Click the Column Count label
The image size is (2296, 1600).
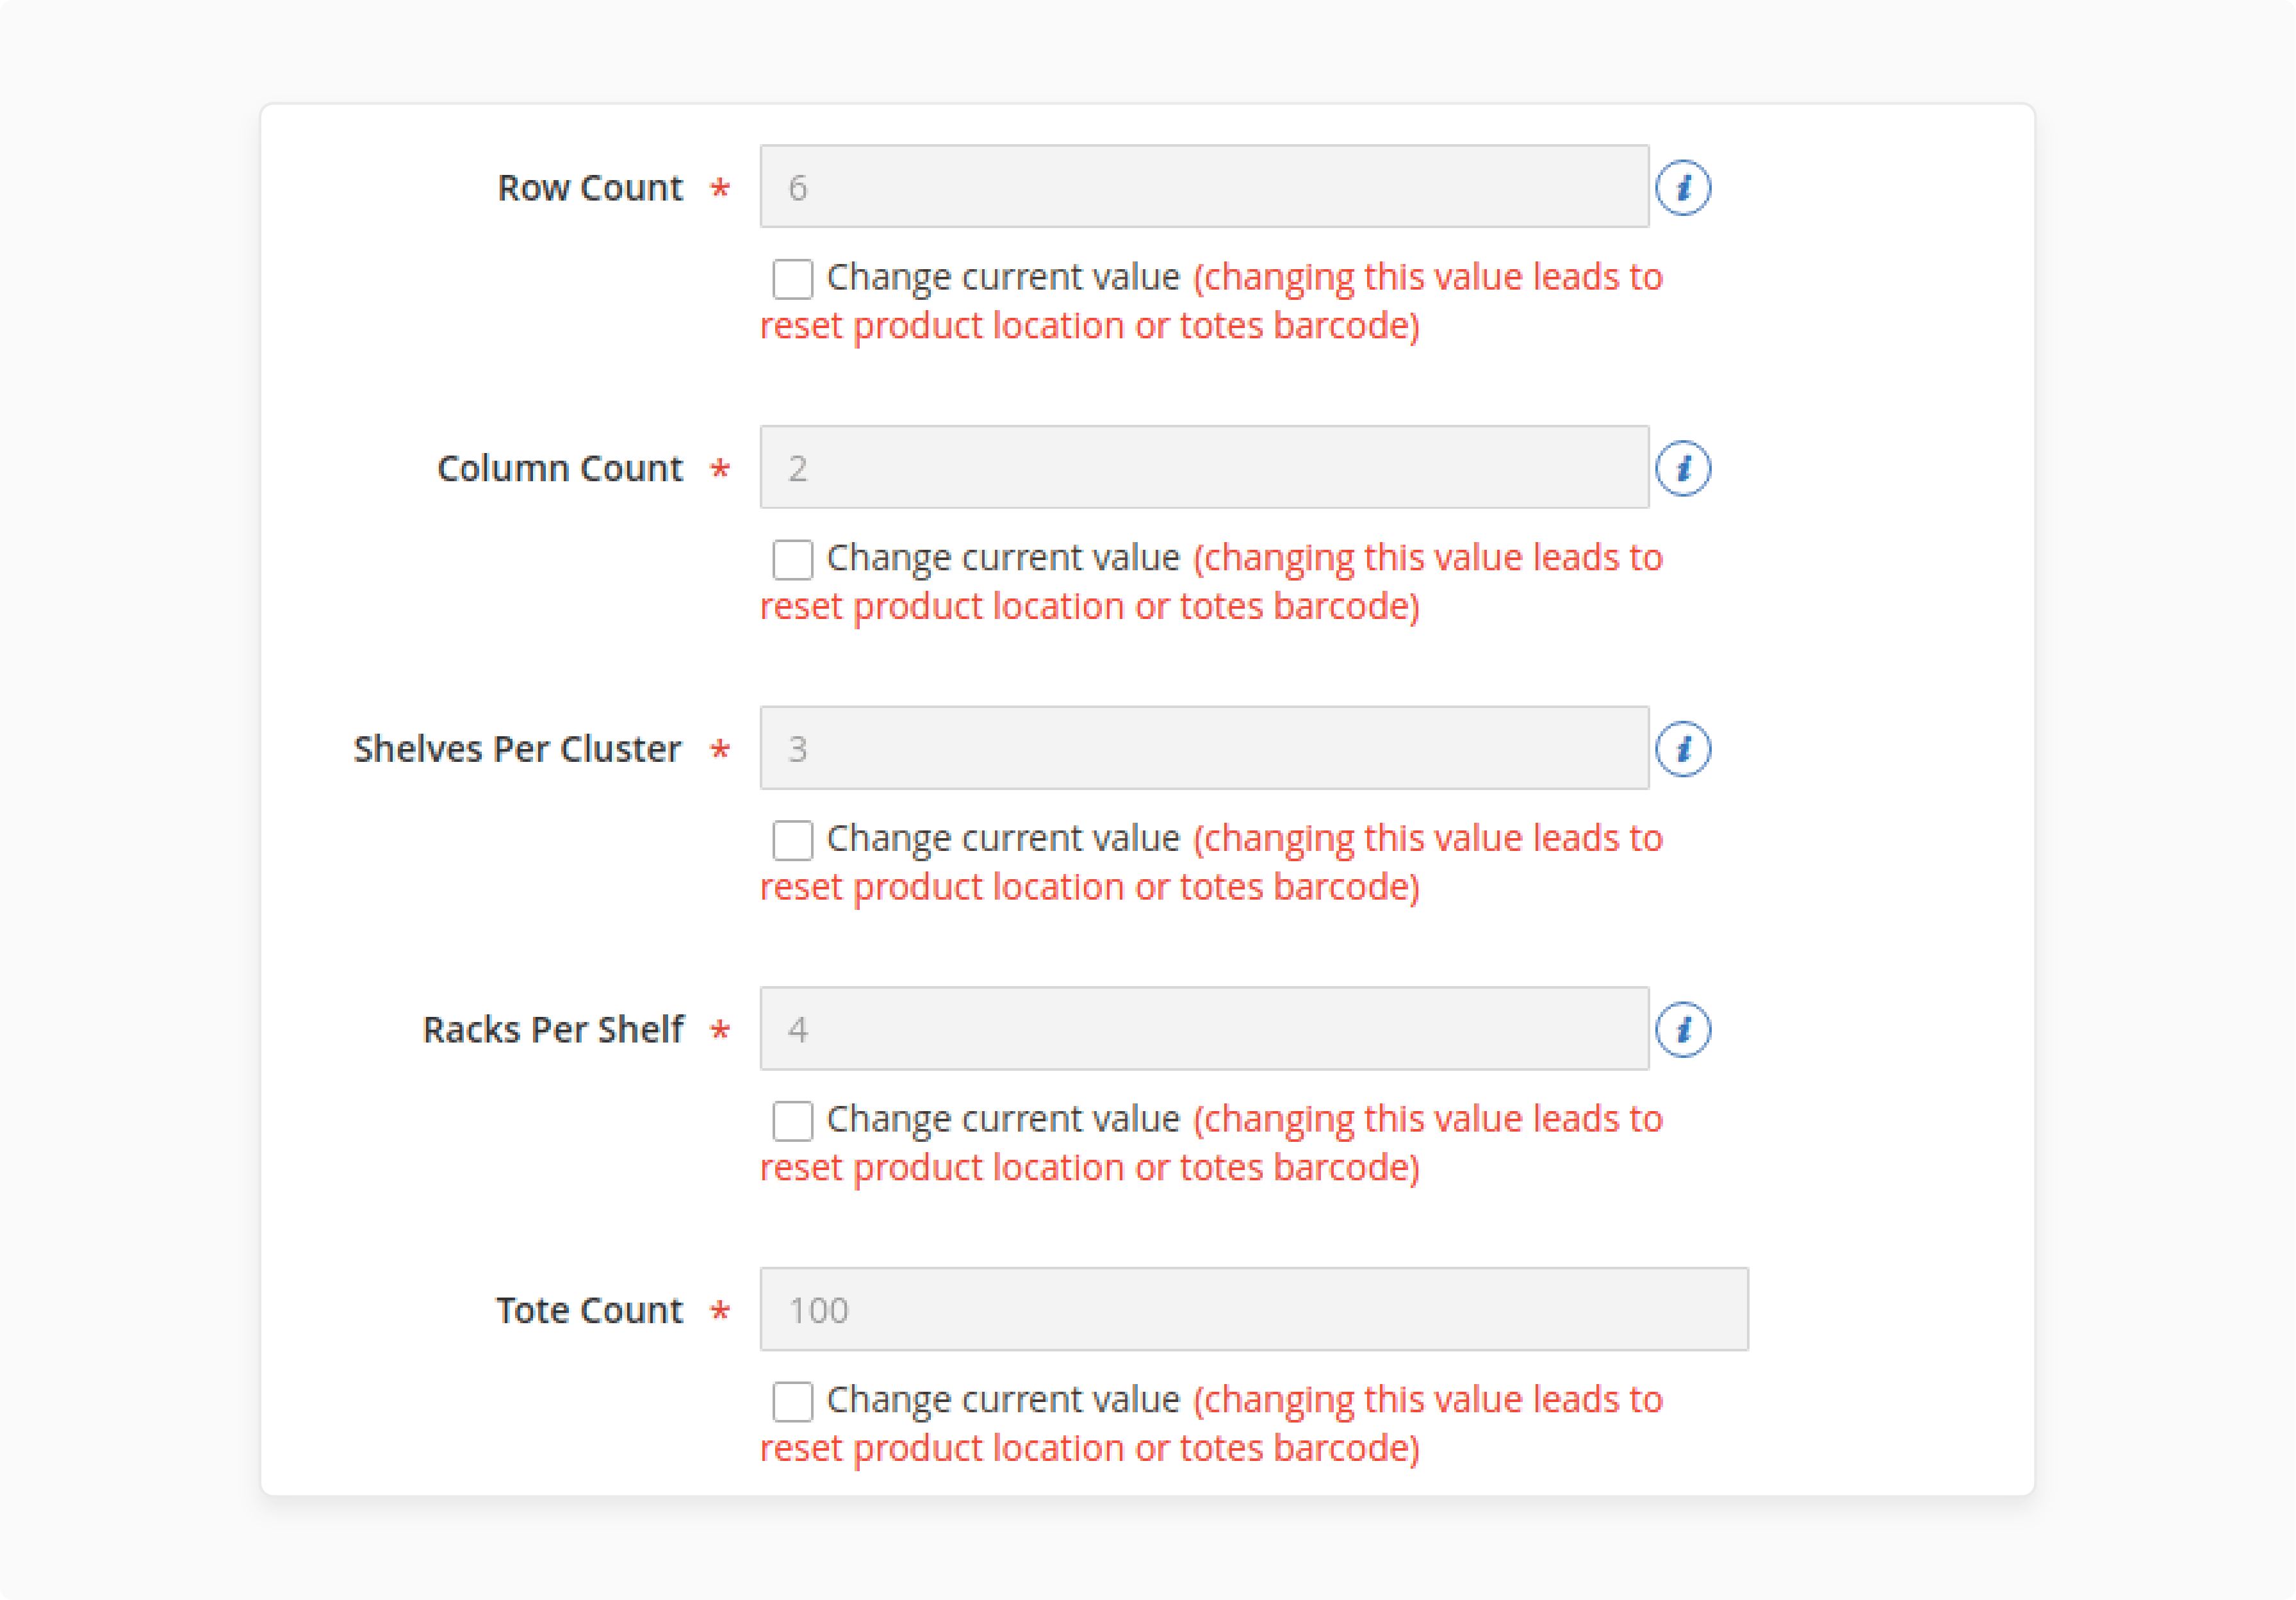tap(560, 469)
